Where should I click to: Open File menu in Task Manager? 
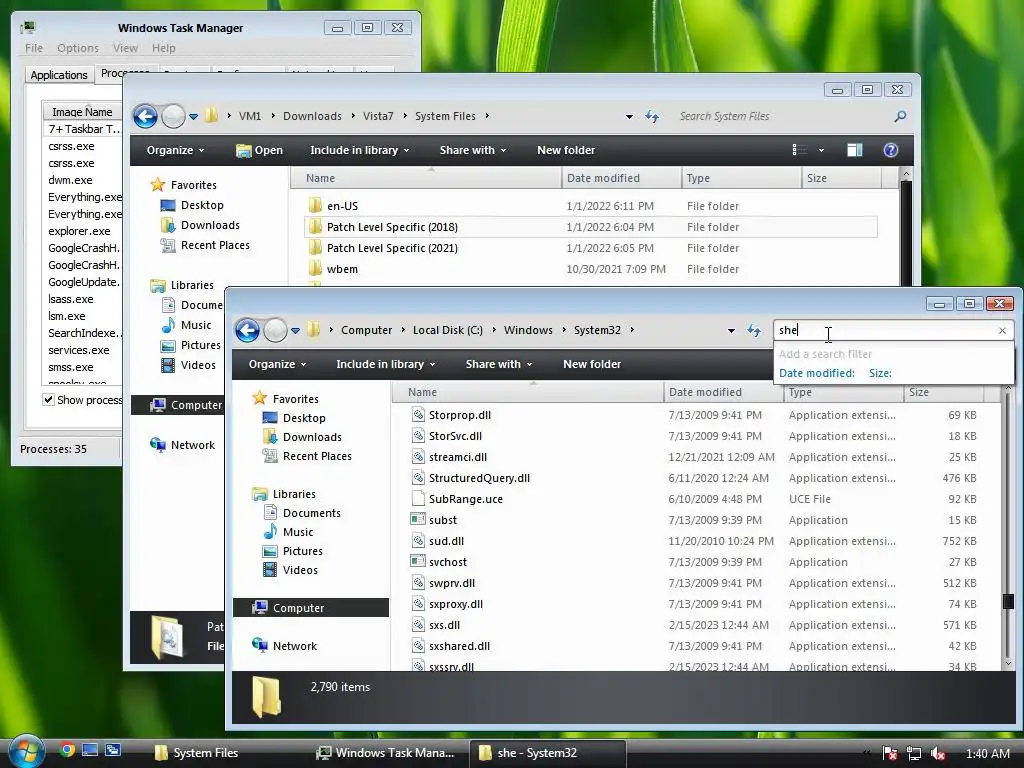pyautogui.click(x=34, y=48)
